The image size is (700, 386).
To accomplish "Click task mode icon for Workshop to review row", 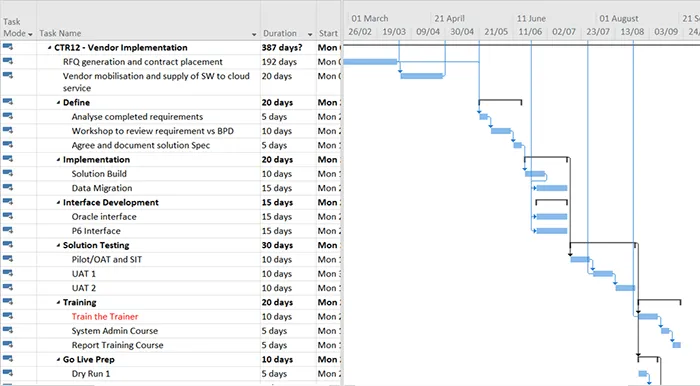I will (8, 130).
